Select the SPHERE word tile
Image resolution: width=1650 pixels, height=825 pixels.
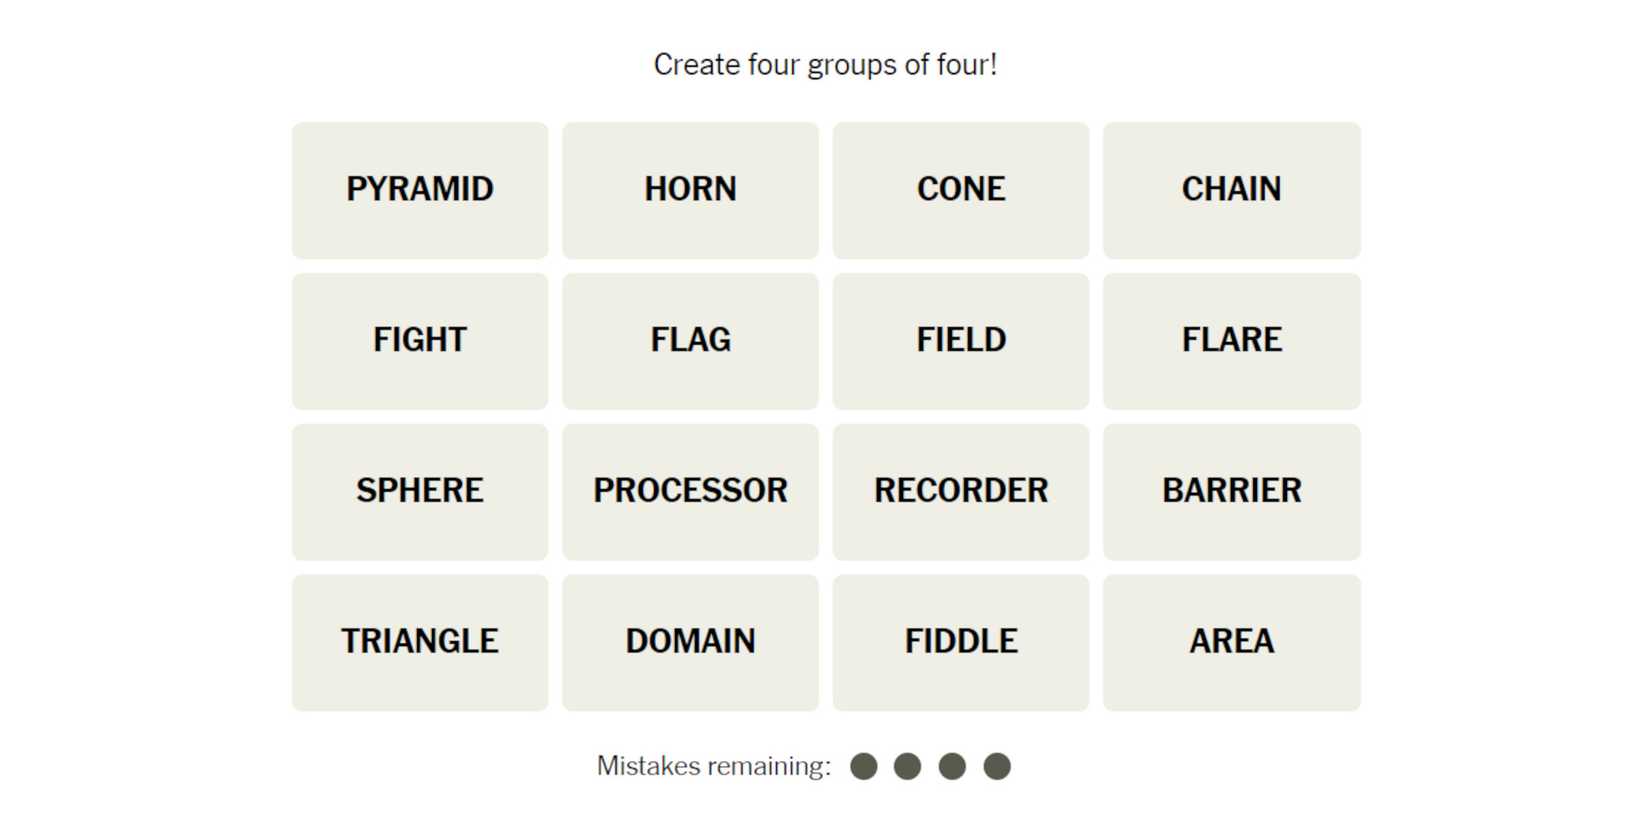coord(420,492)
